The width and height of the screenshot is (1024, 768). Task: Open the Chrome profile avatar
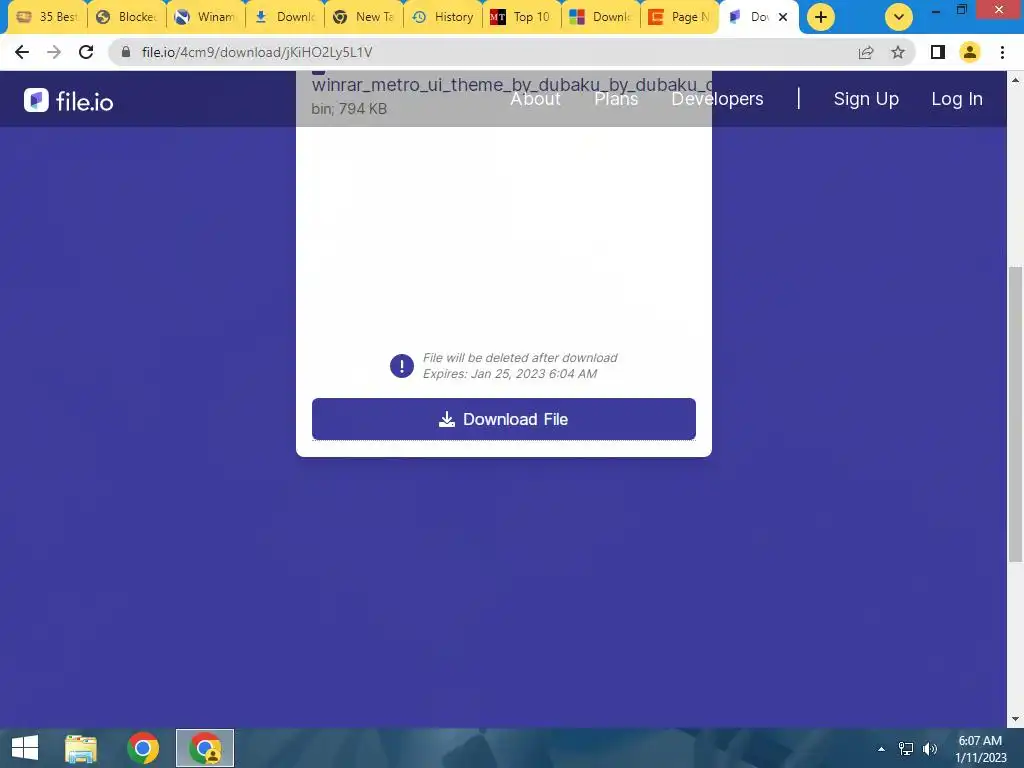tap(970, 52)
